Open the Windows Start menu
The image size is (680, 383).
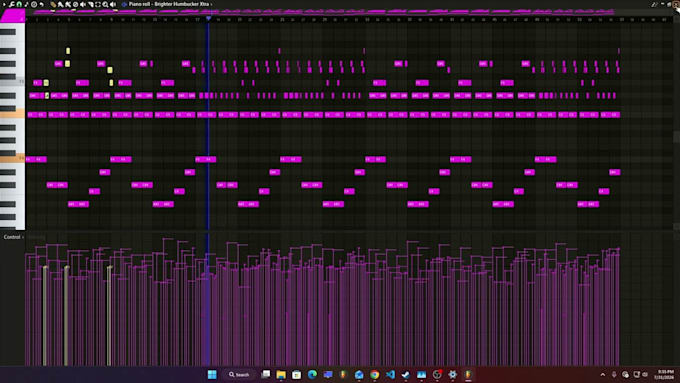tap(212, 375)
